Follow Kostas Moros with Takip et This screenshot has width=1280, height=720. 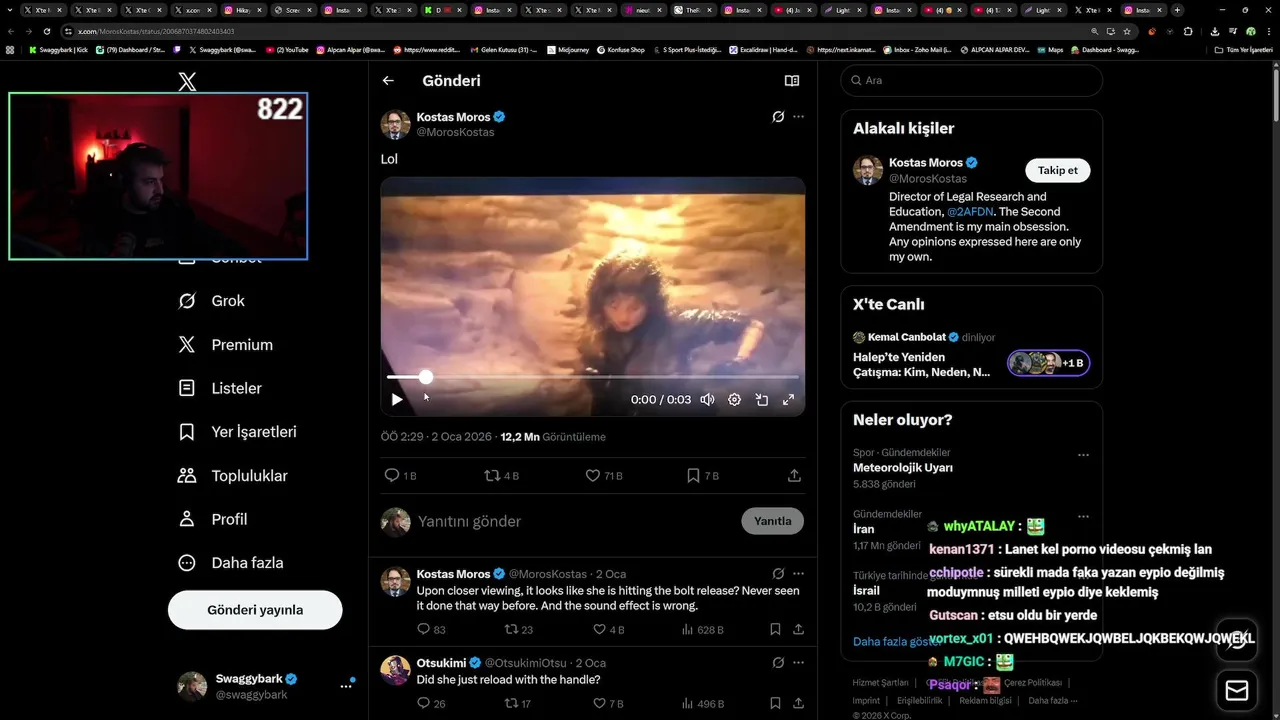click(x=1057, y=170)
